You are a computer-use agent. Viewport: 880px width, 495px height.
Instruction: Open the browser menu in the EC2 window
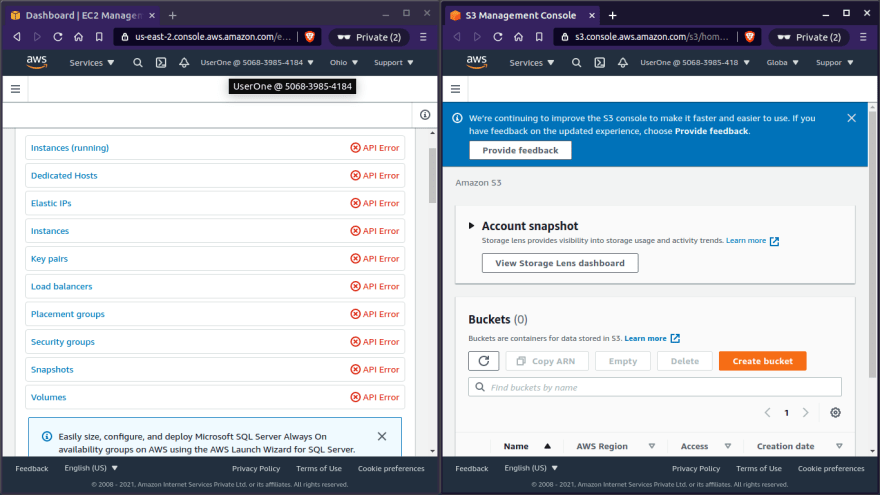point(423,37)
